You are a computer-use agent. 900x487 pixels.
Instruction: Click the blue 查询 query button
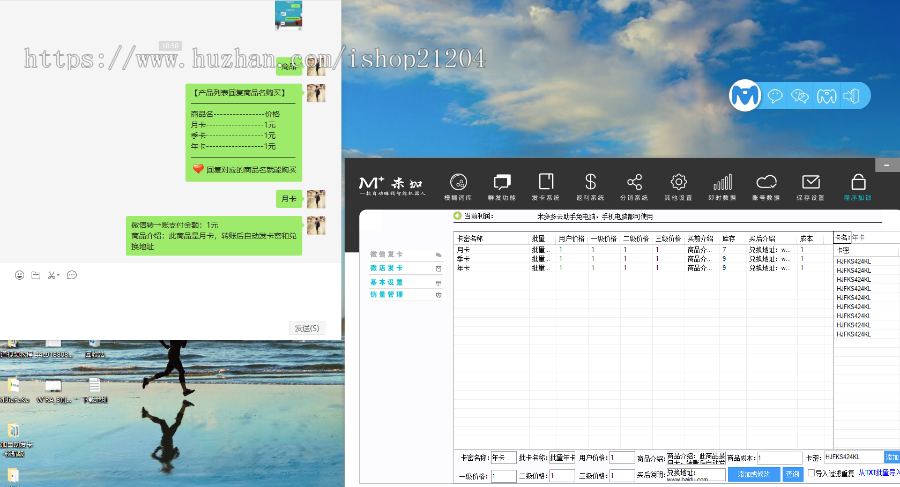point(792,474)
